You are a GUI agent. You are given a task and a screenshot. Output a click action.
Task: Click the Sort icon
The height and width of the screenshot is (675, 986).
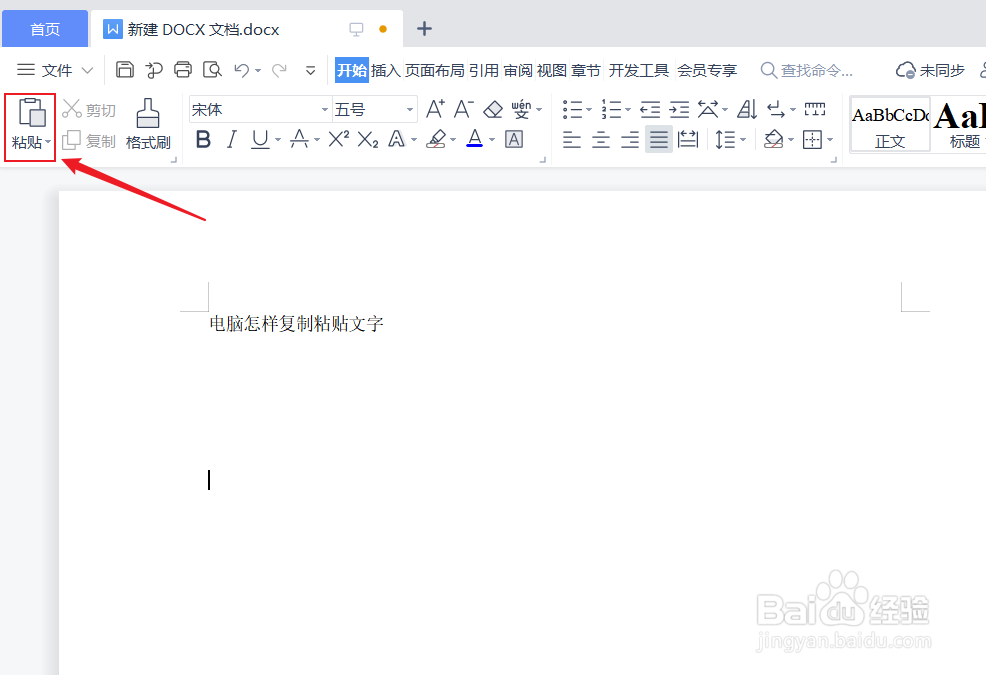[x=747, y=109]
